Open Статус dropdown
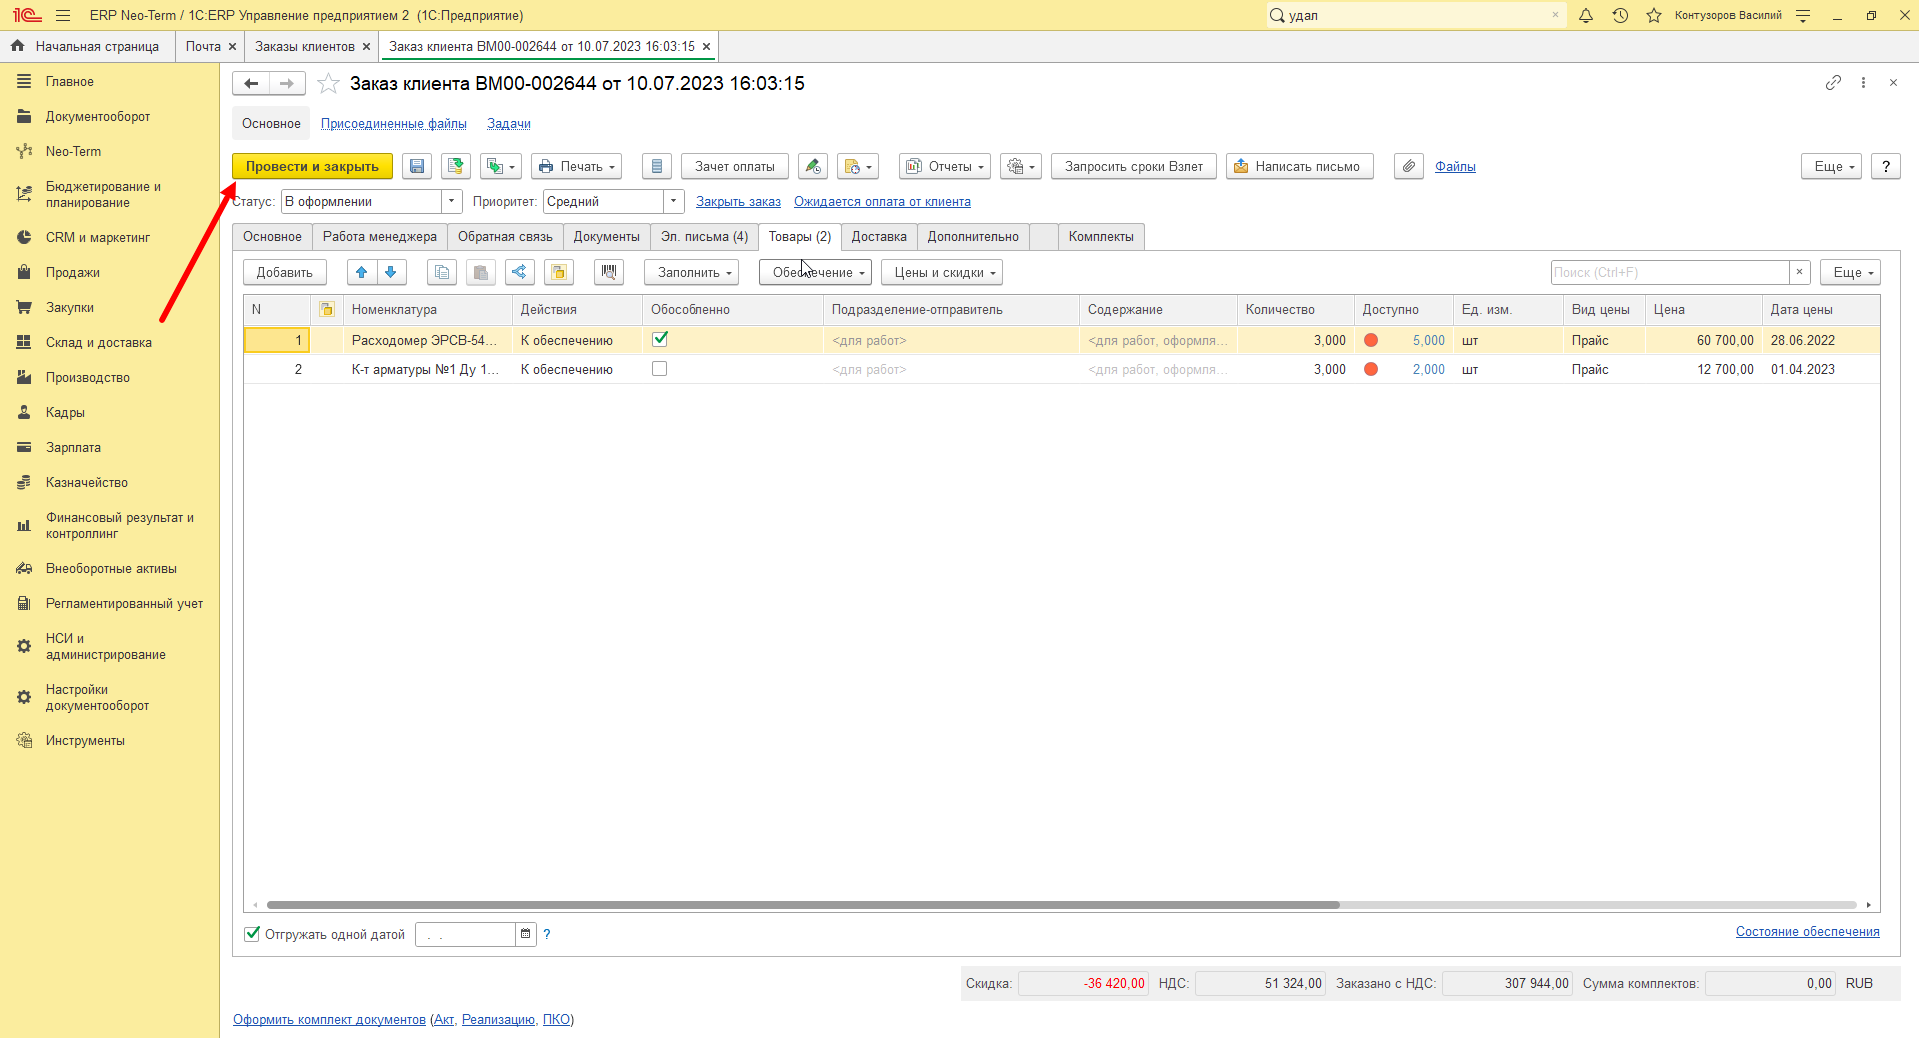1919x1038 pixels. click(452, 201)
